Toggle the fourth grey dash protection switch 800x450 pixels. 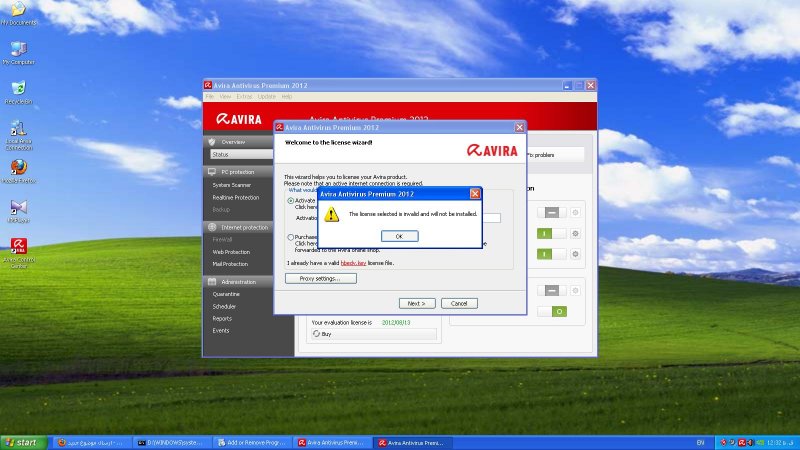(552, 291)
